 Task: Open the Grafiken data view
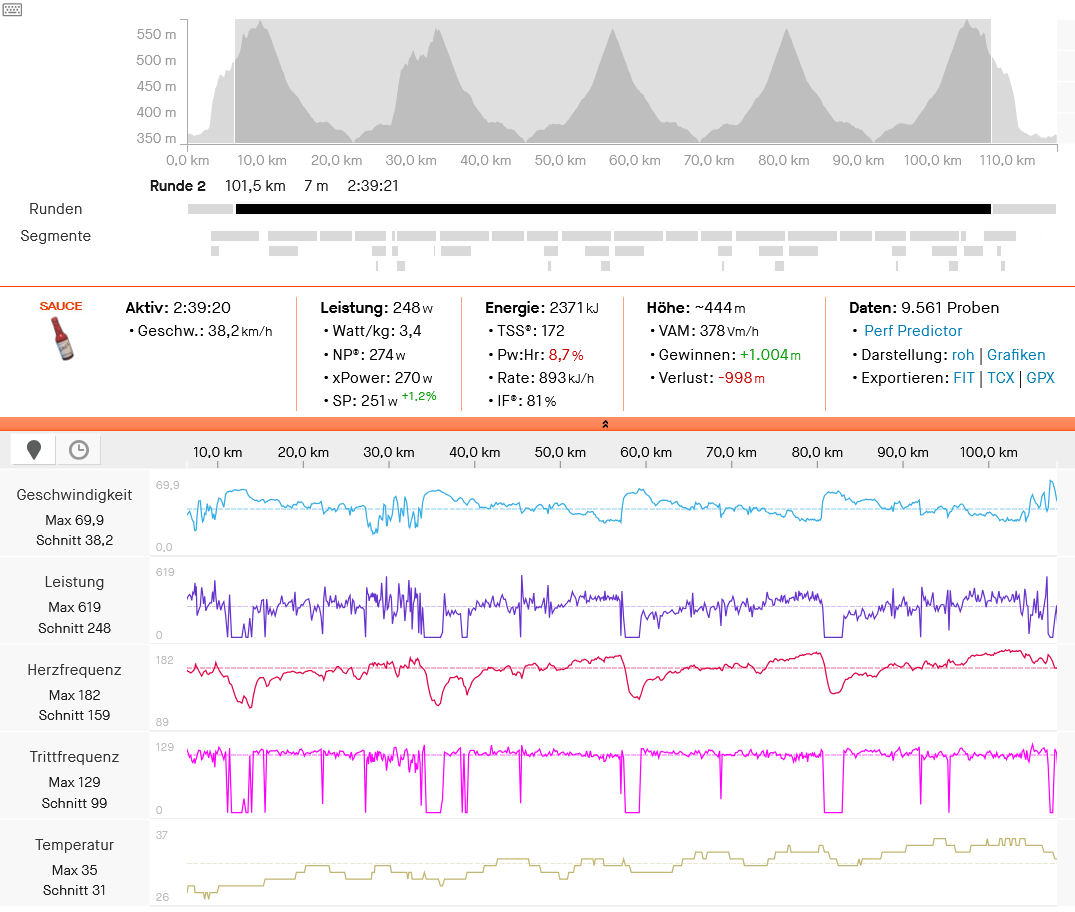point(1016,355)
